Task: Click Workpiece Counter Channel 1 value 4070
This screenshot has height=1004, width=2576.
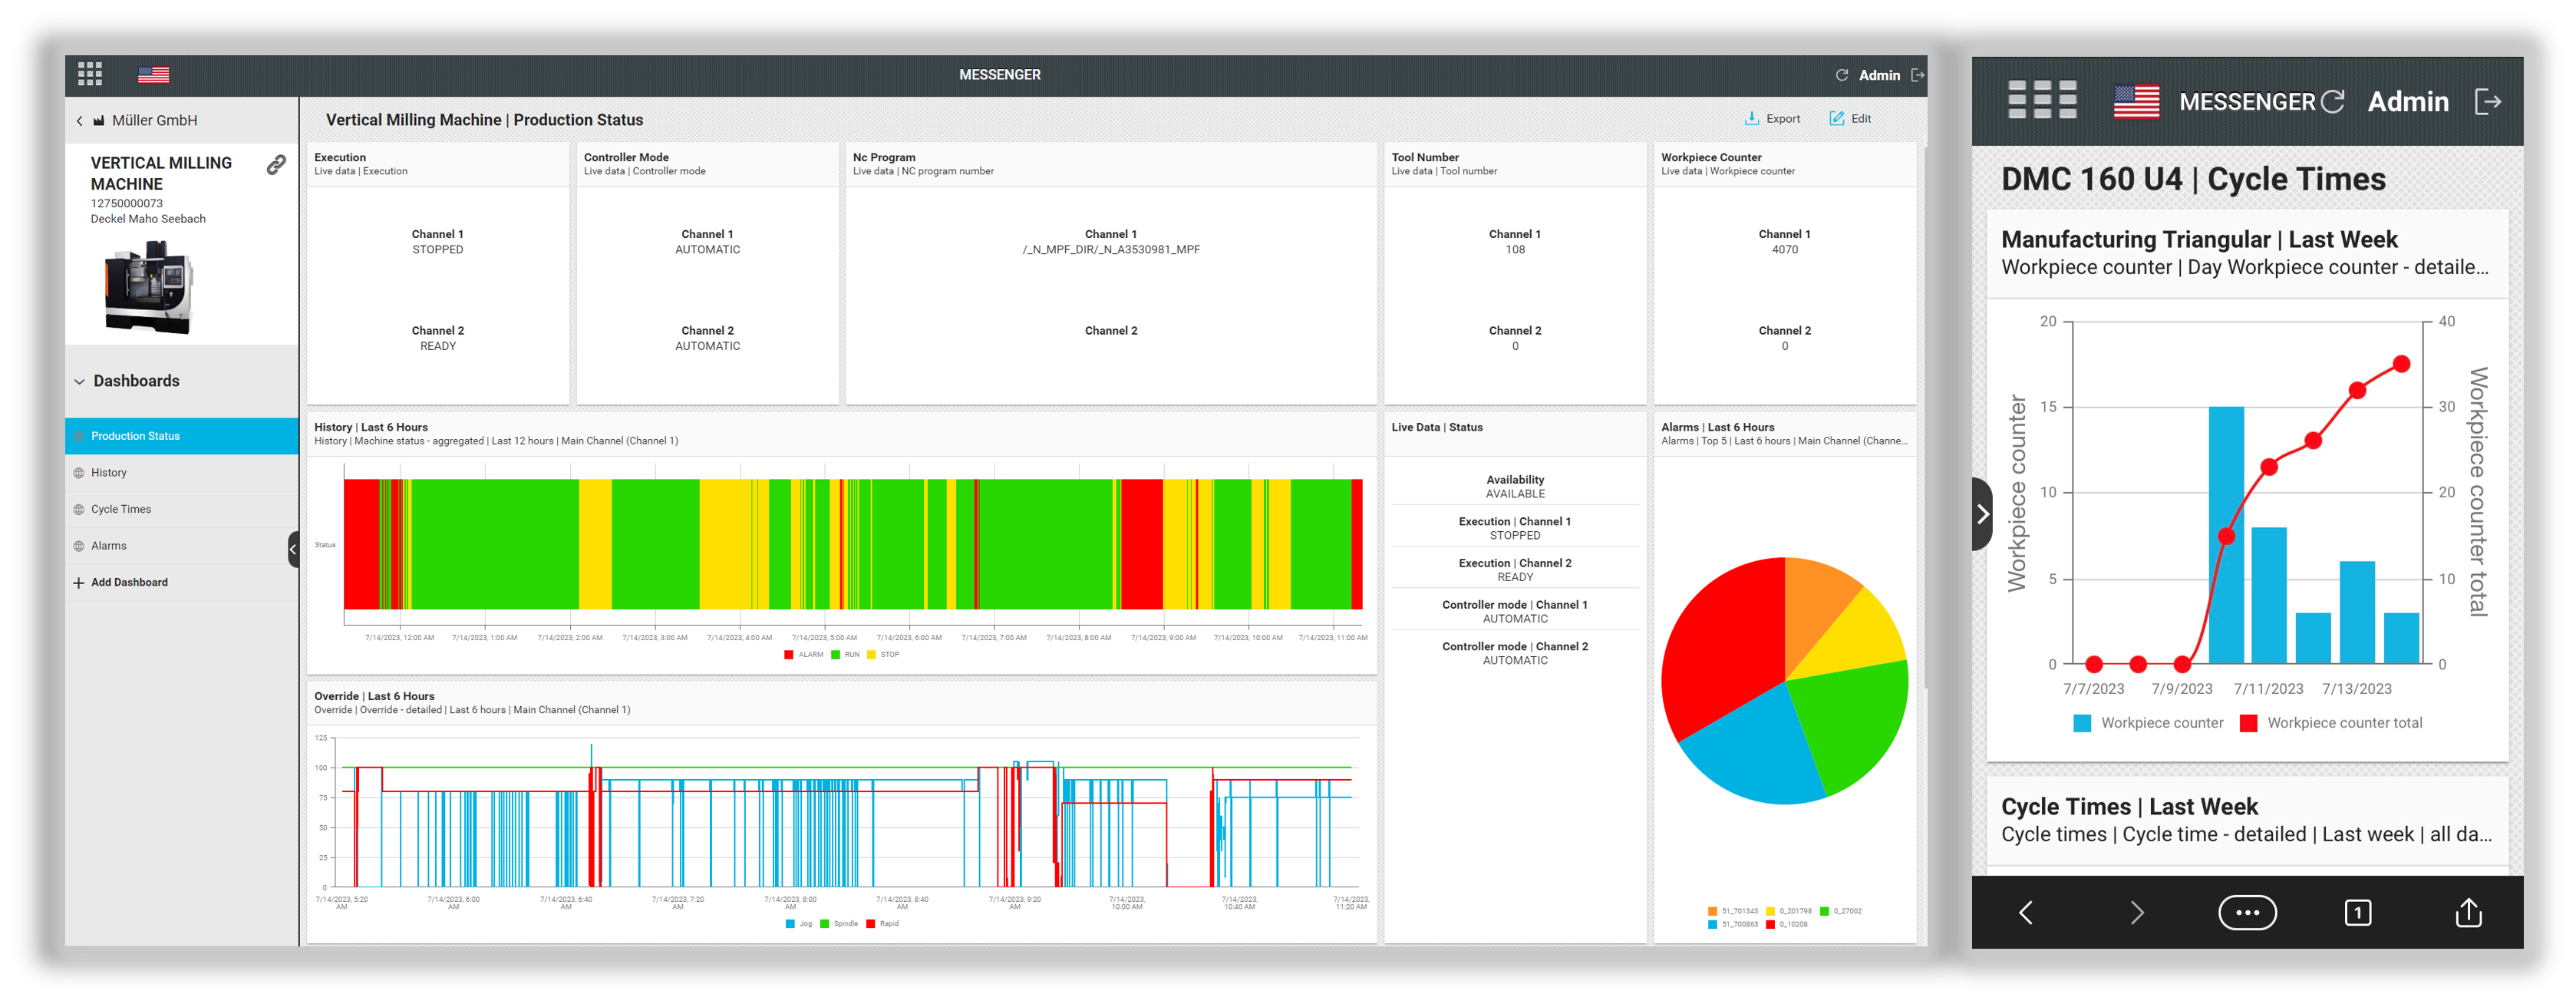Action: click(1784, 250)
